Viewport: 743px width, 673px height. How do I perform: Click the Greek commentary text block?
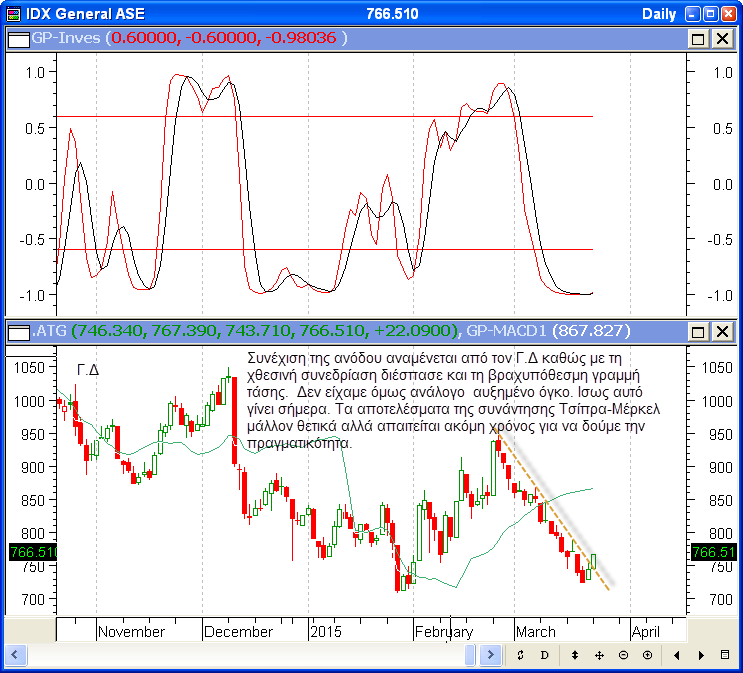point(453,400)
